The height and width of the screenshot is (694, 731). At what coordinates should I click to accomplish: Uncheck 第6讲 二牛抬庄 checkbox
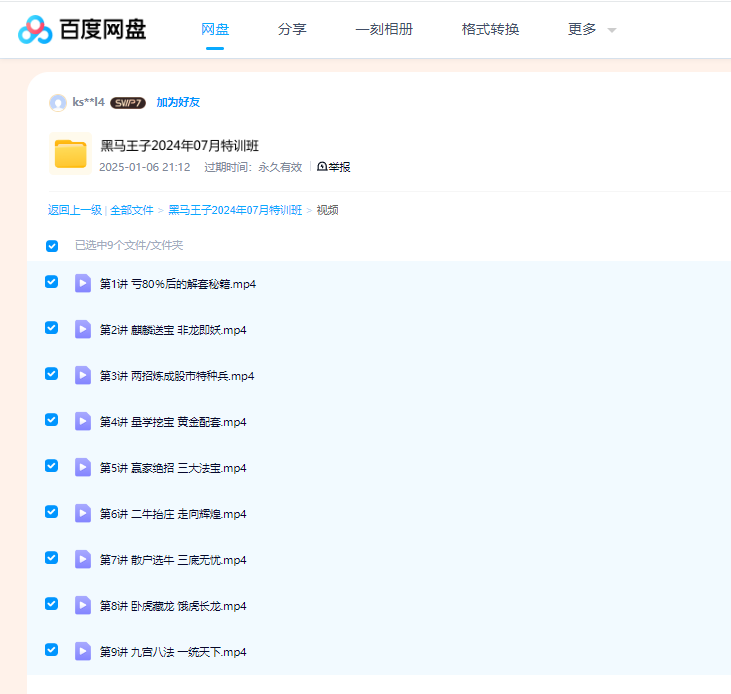click(x=51, y=512)
